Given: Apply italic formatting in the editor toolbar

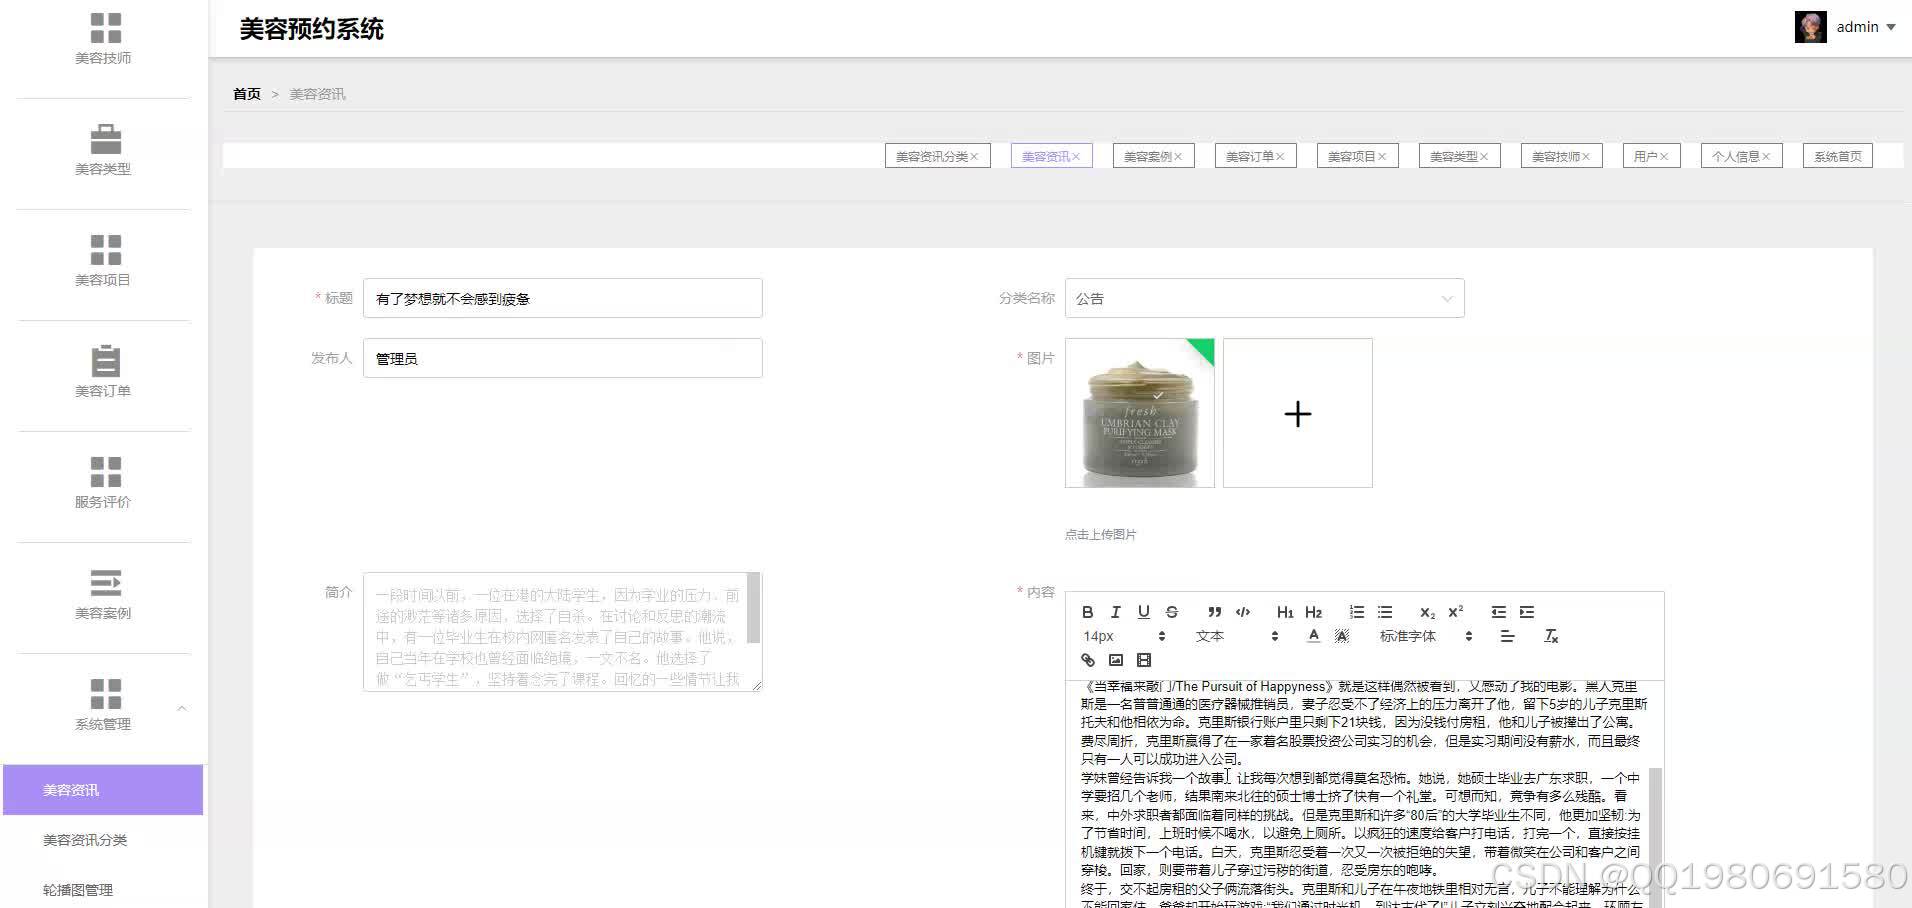Looking at the screenshot, I should (1115, 612).
